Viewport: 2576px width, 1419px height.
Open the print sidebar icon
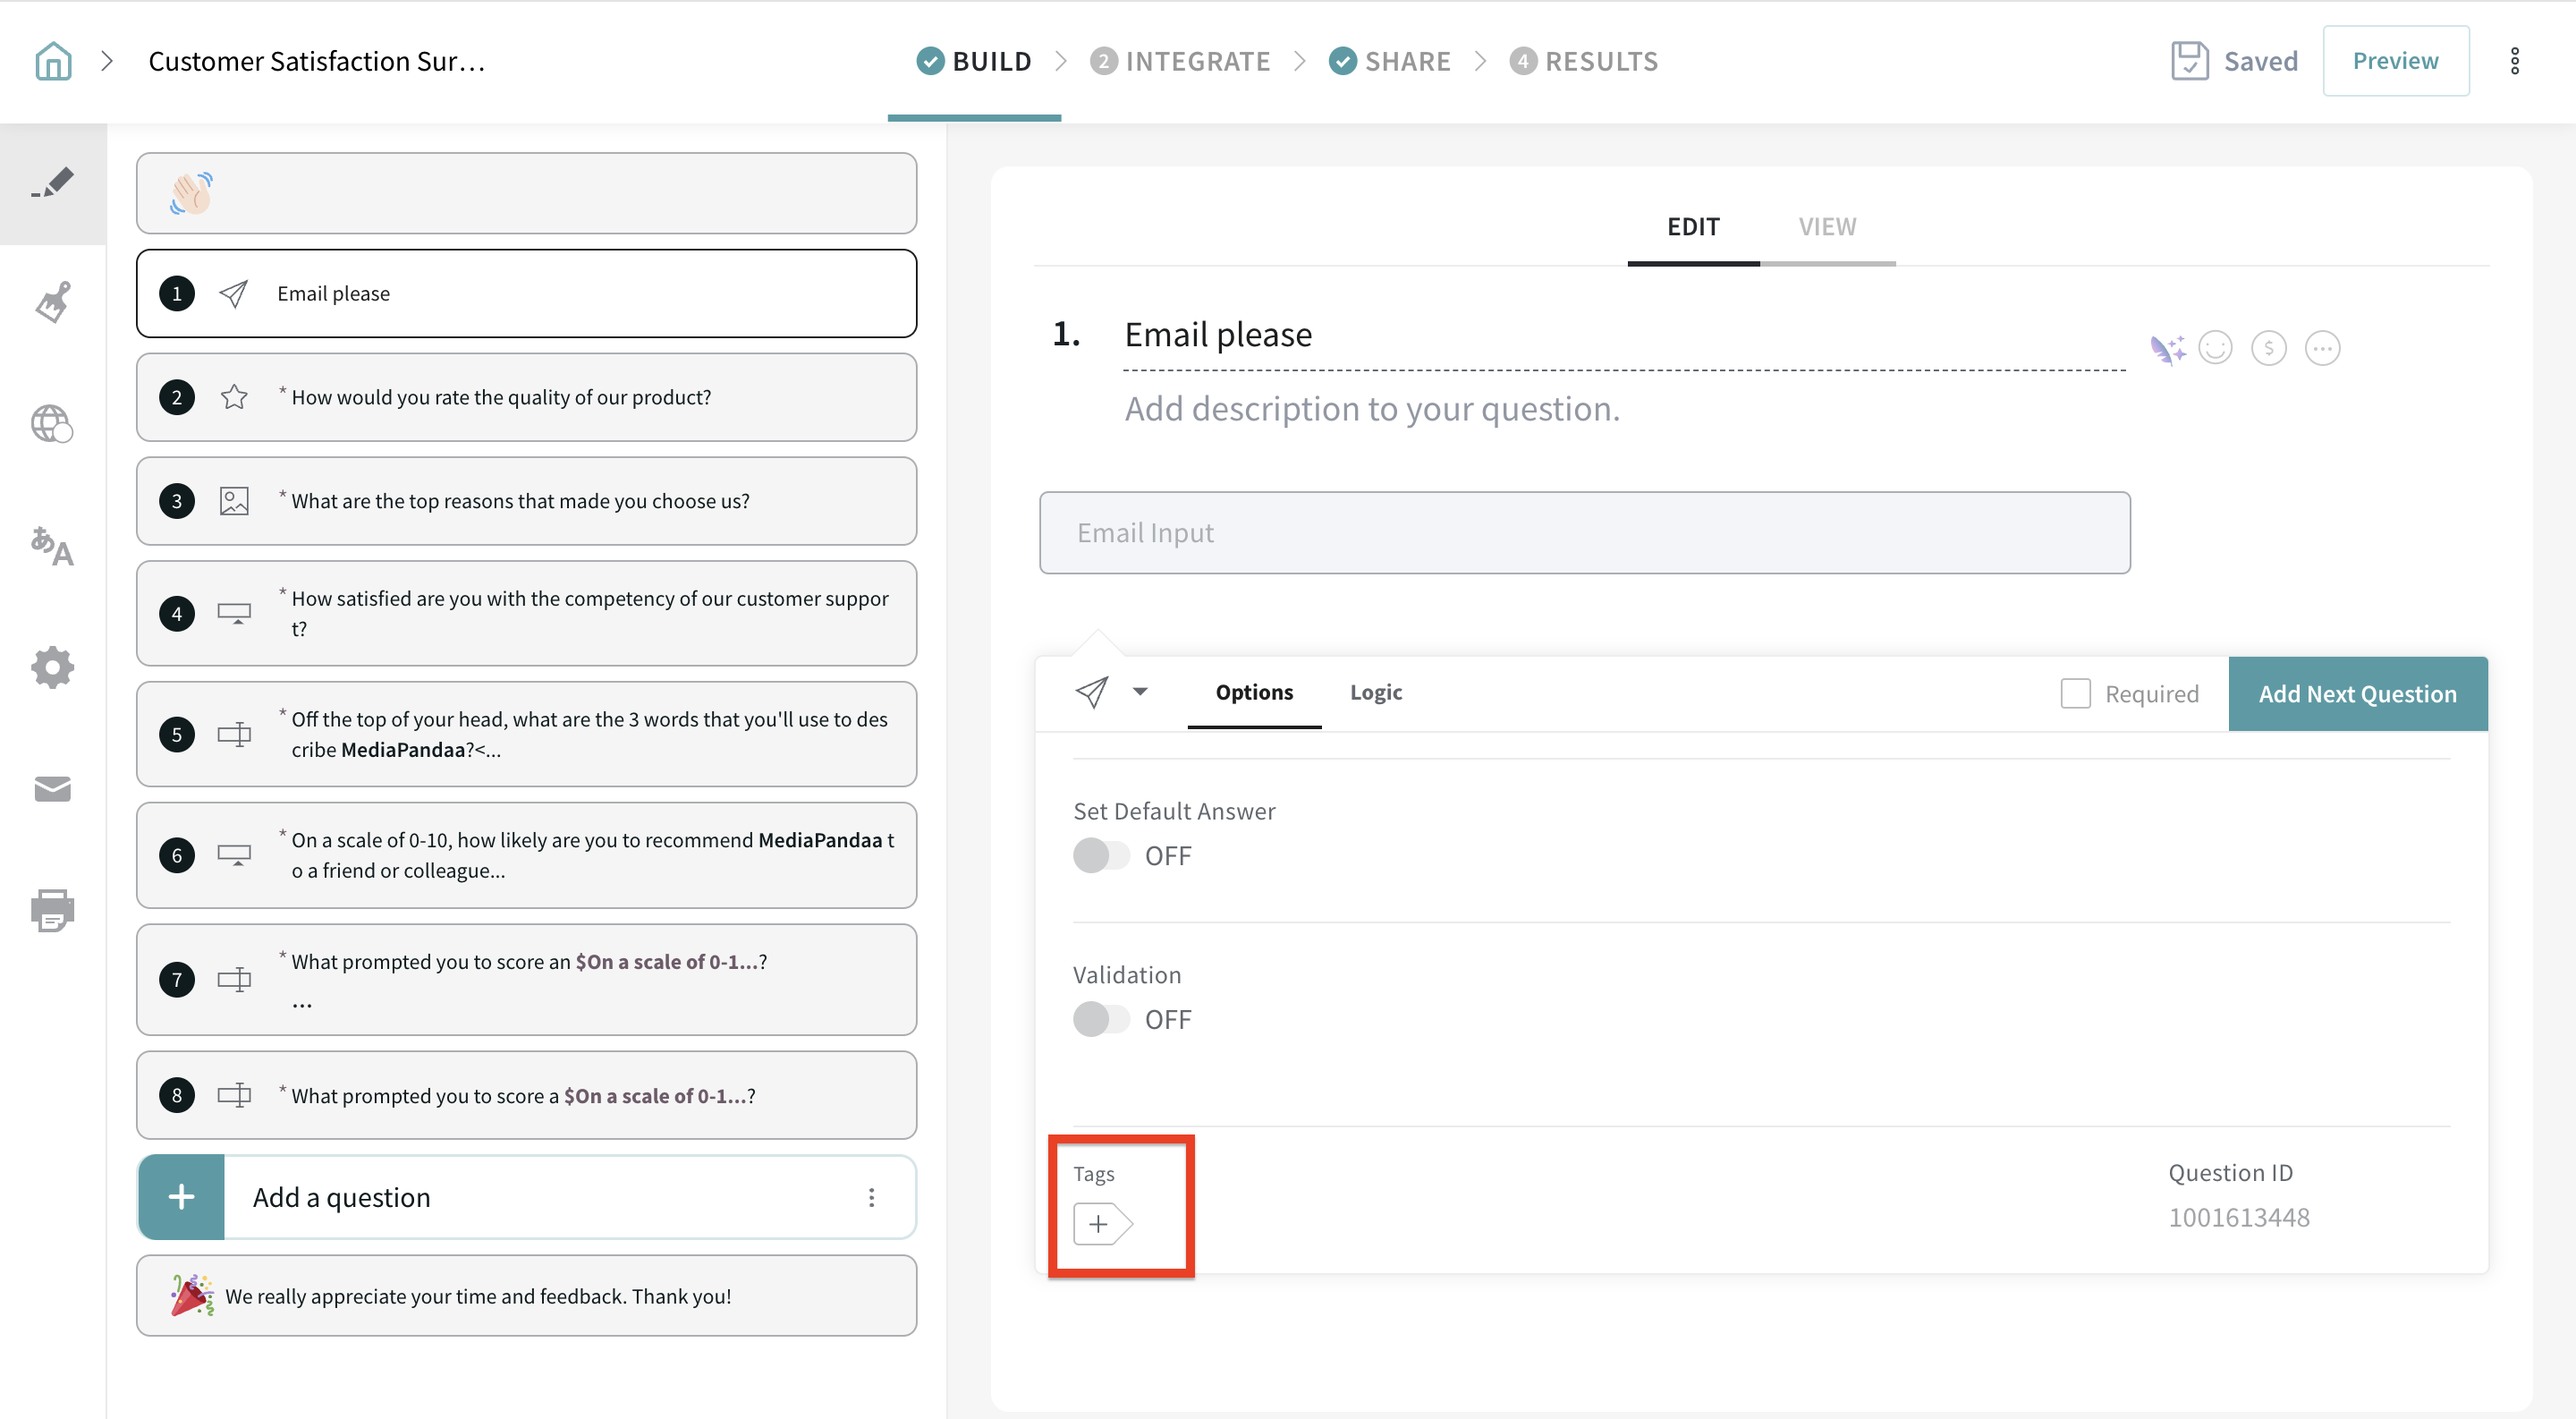tap(53, 910)
